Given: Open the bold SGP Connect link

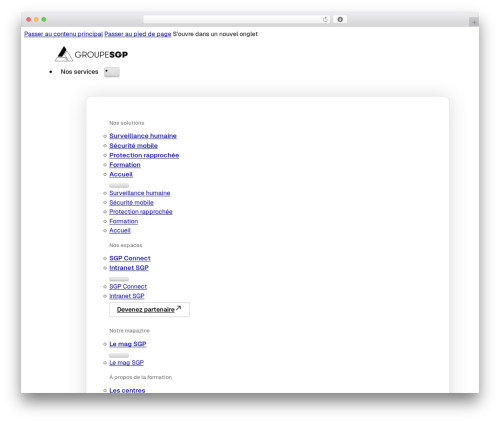Looking at the screenshot, I should (130, 258).
